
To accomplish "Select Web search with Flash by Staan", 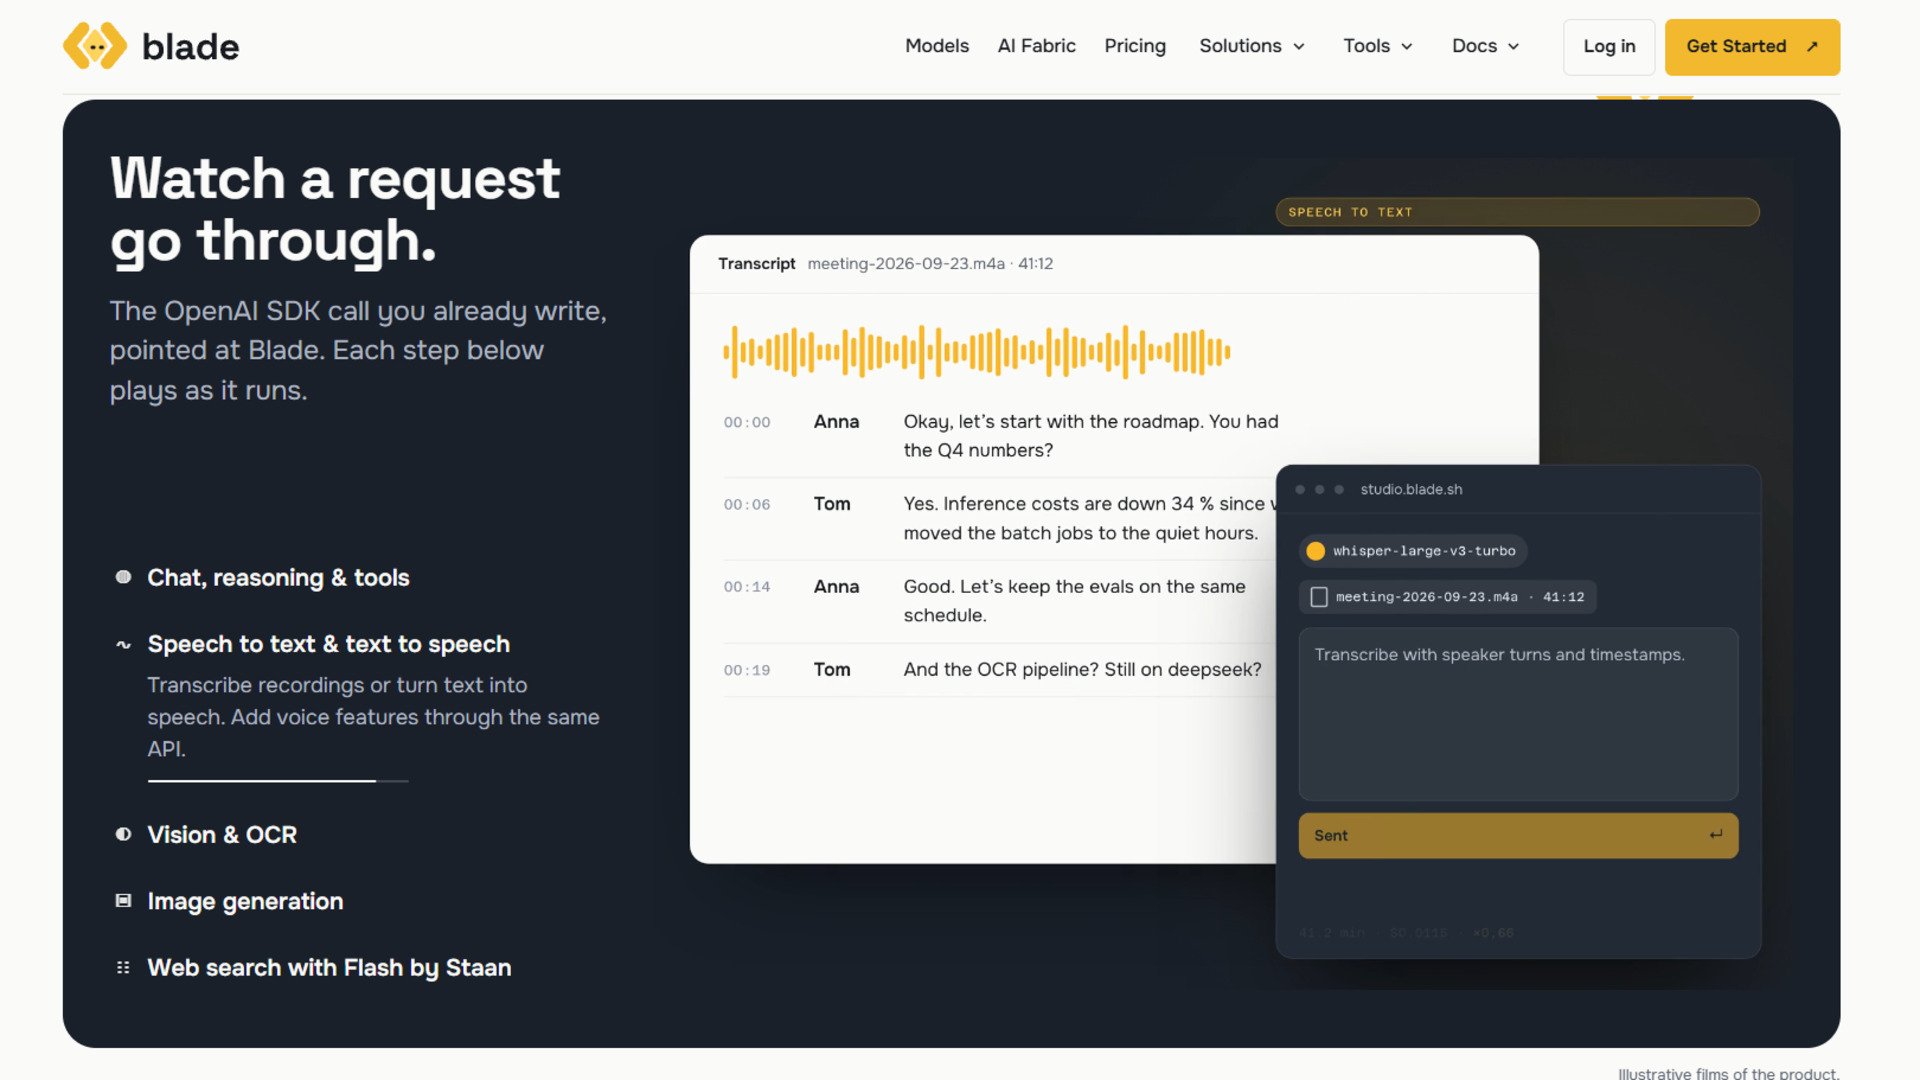I will pos(329,968).
